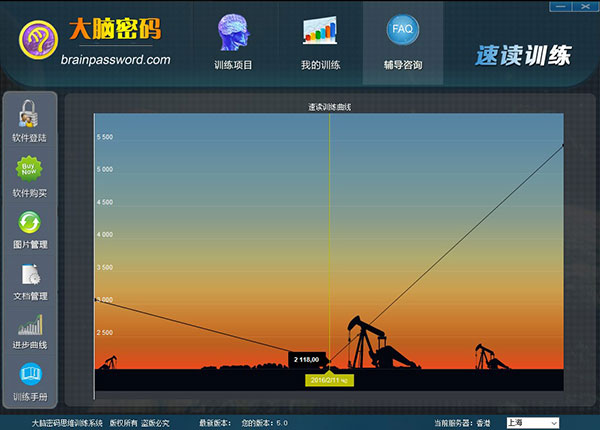Open 文档管理 document gear icon
This screenshot has height=430, width=600.
pyautogui.click(x=31, y=274)
